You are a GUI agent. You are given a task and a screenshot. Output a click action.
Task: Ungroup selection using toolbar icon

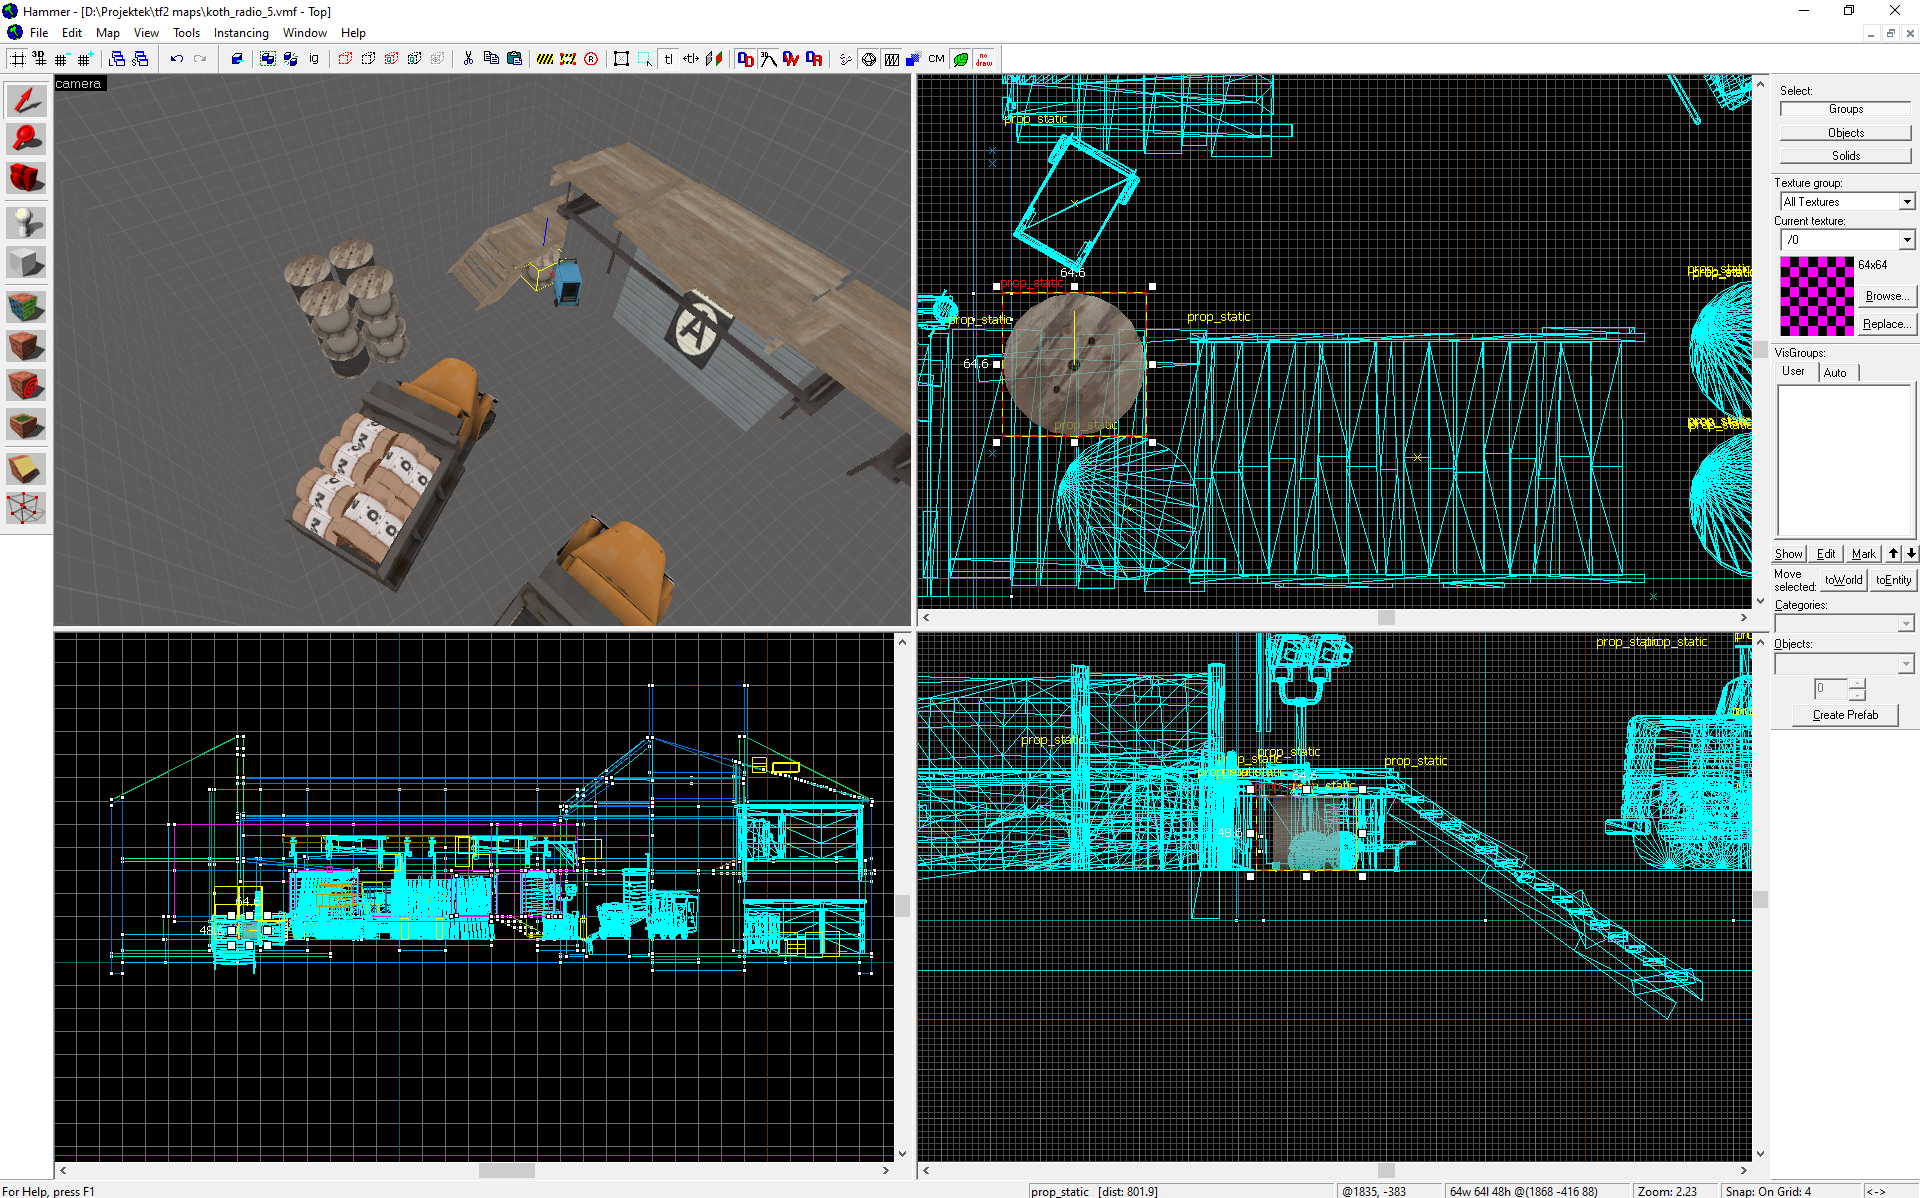290,59
